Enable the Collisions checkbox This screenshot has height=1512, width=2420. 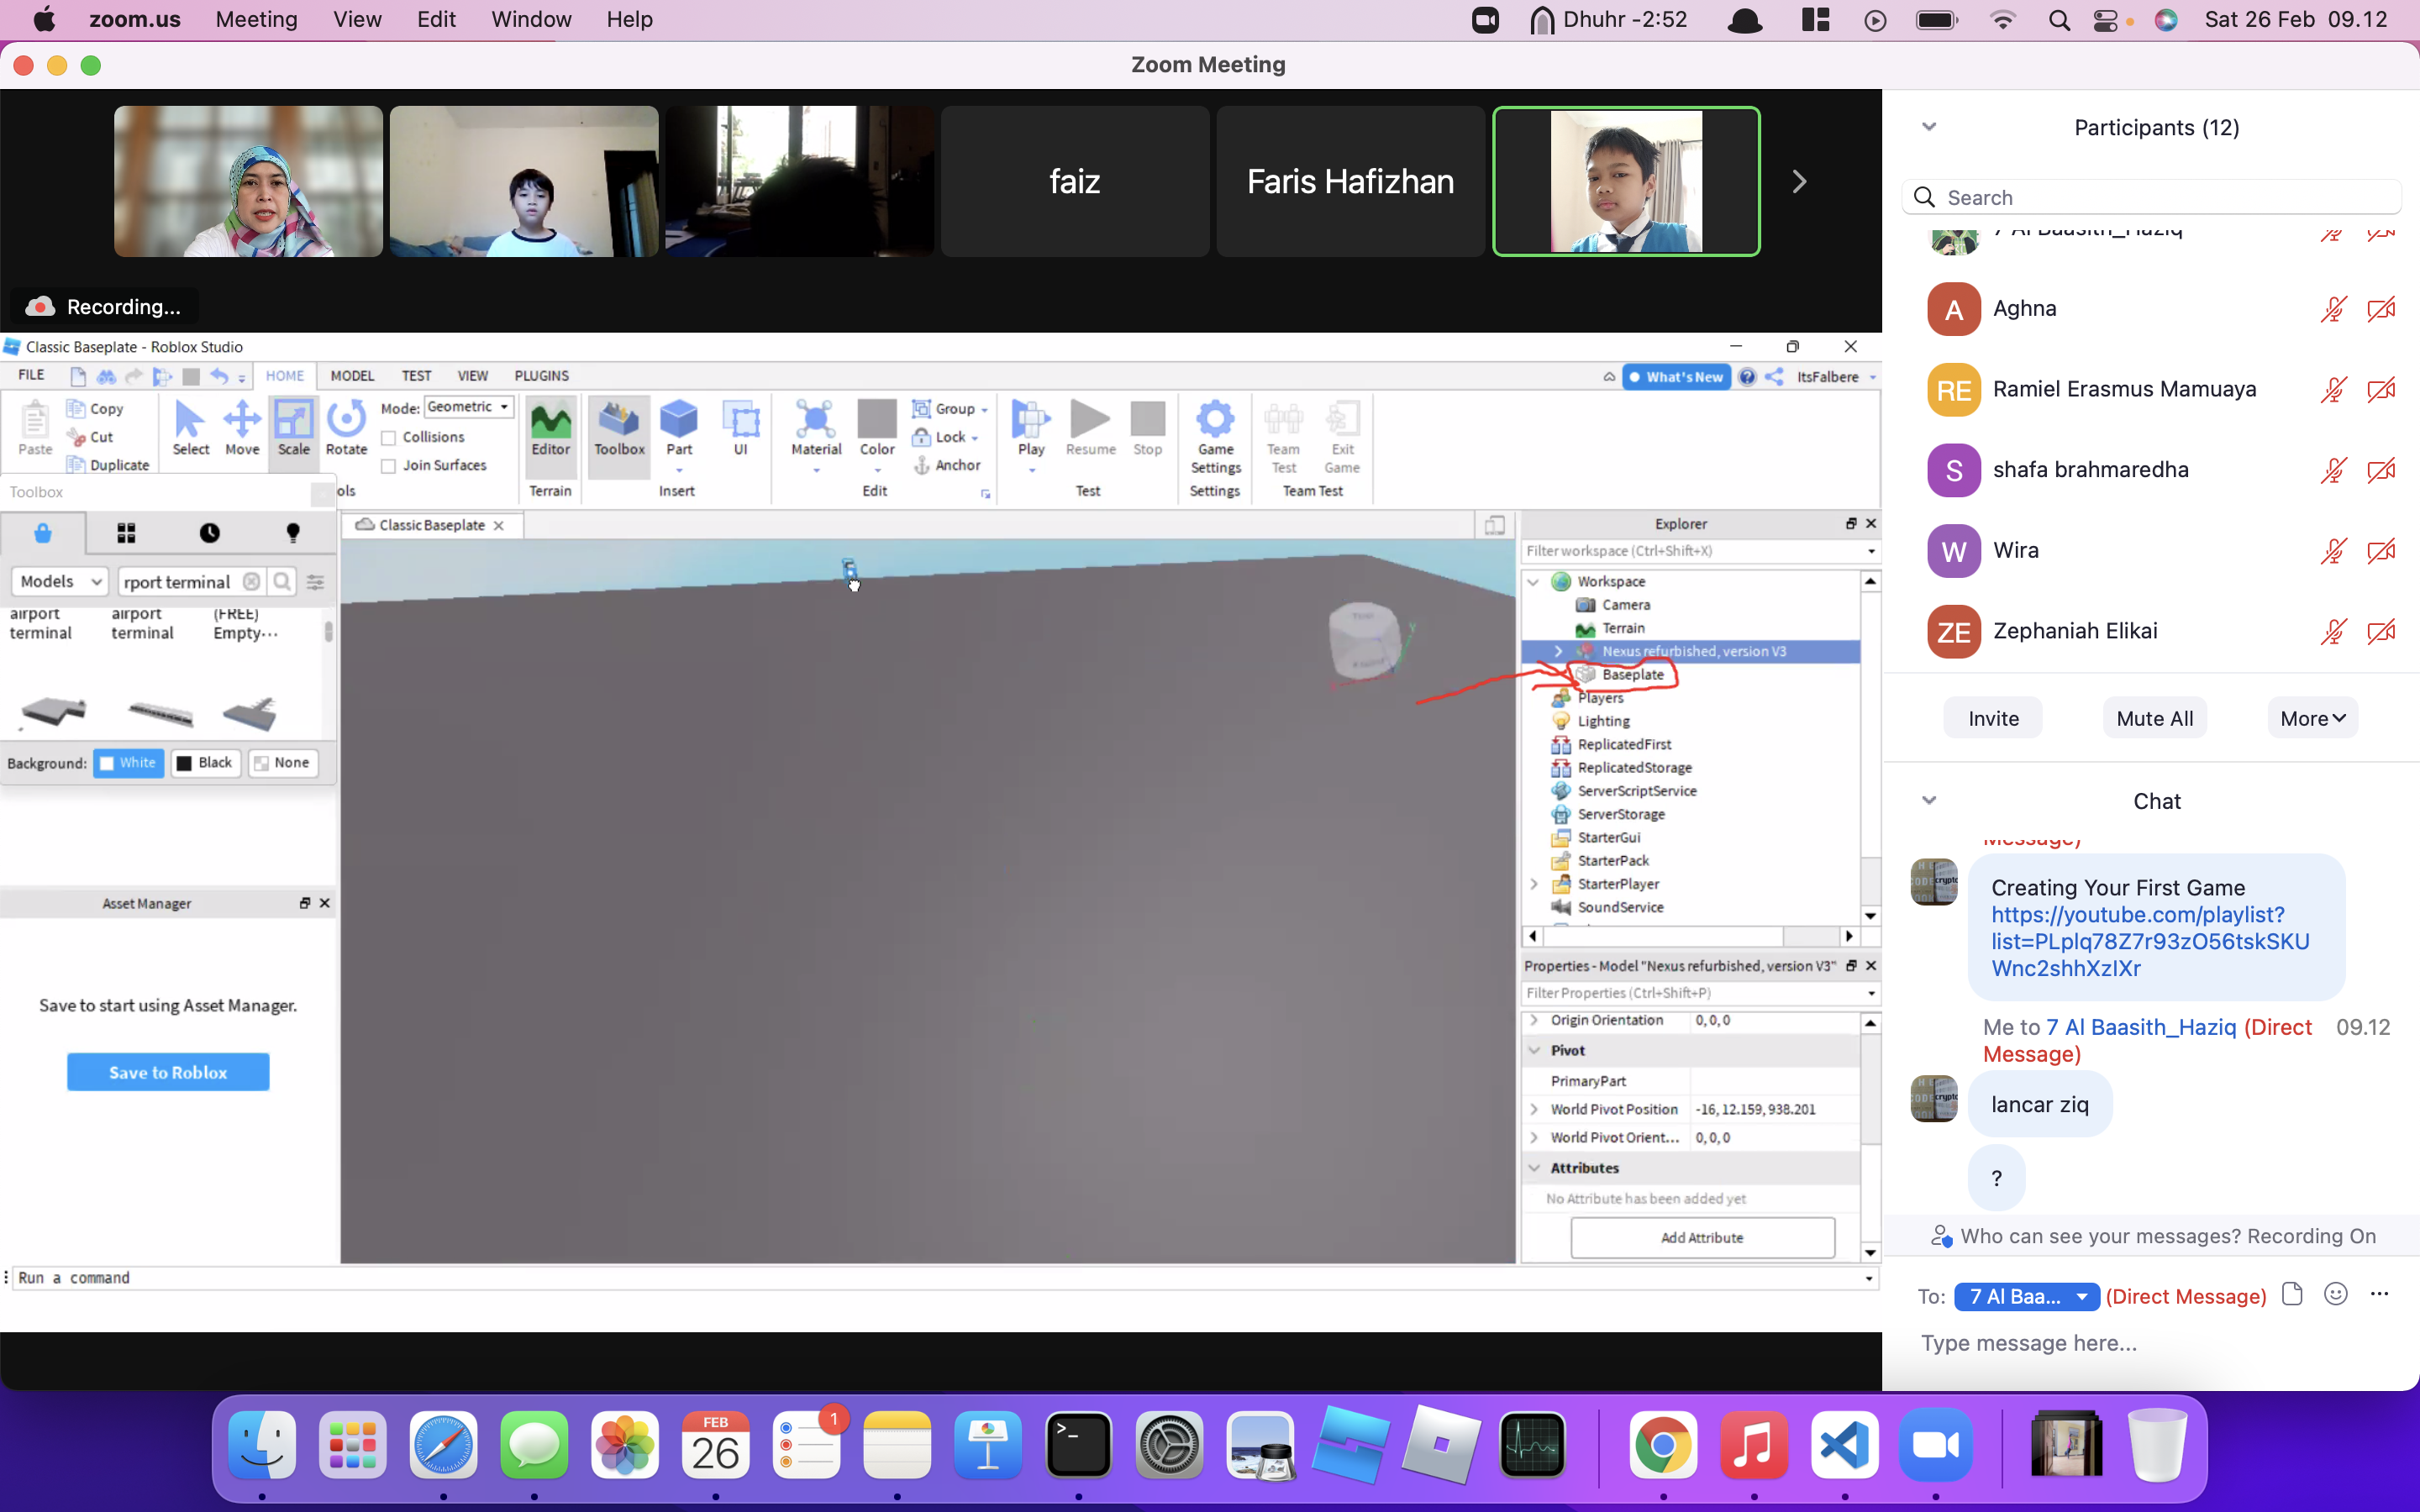[x=389, y=438]
